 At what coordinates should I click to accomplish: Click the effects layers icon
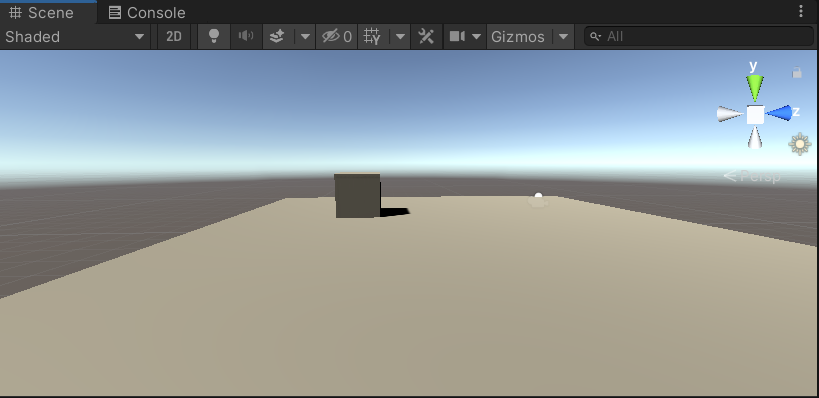click(277, 37)
